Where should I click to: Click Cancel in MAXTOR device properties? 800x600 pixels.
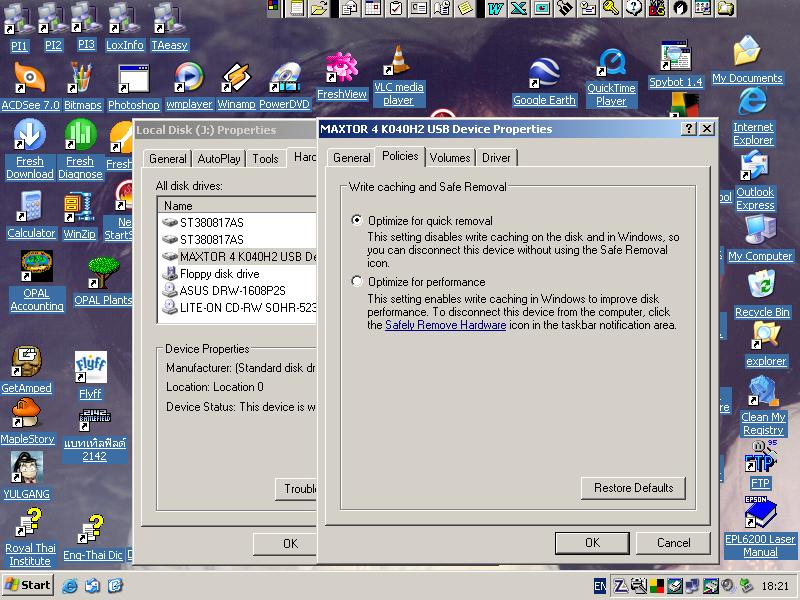click(x=673, y=543)
